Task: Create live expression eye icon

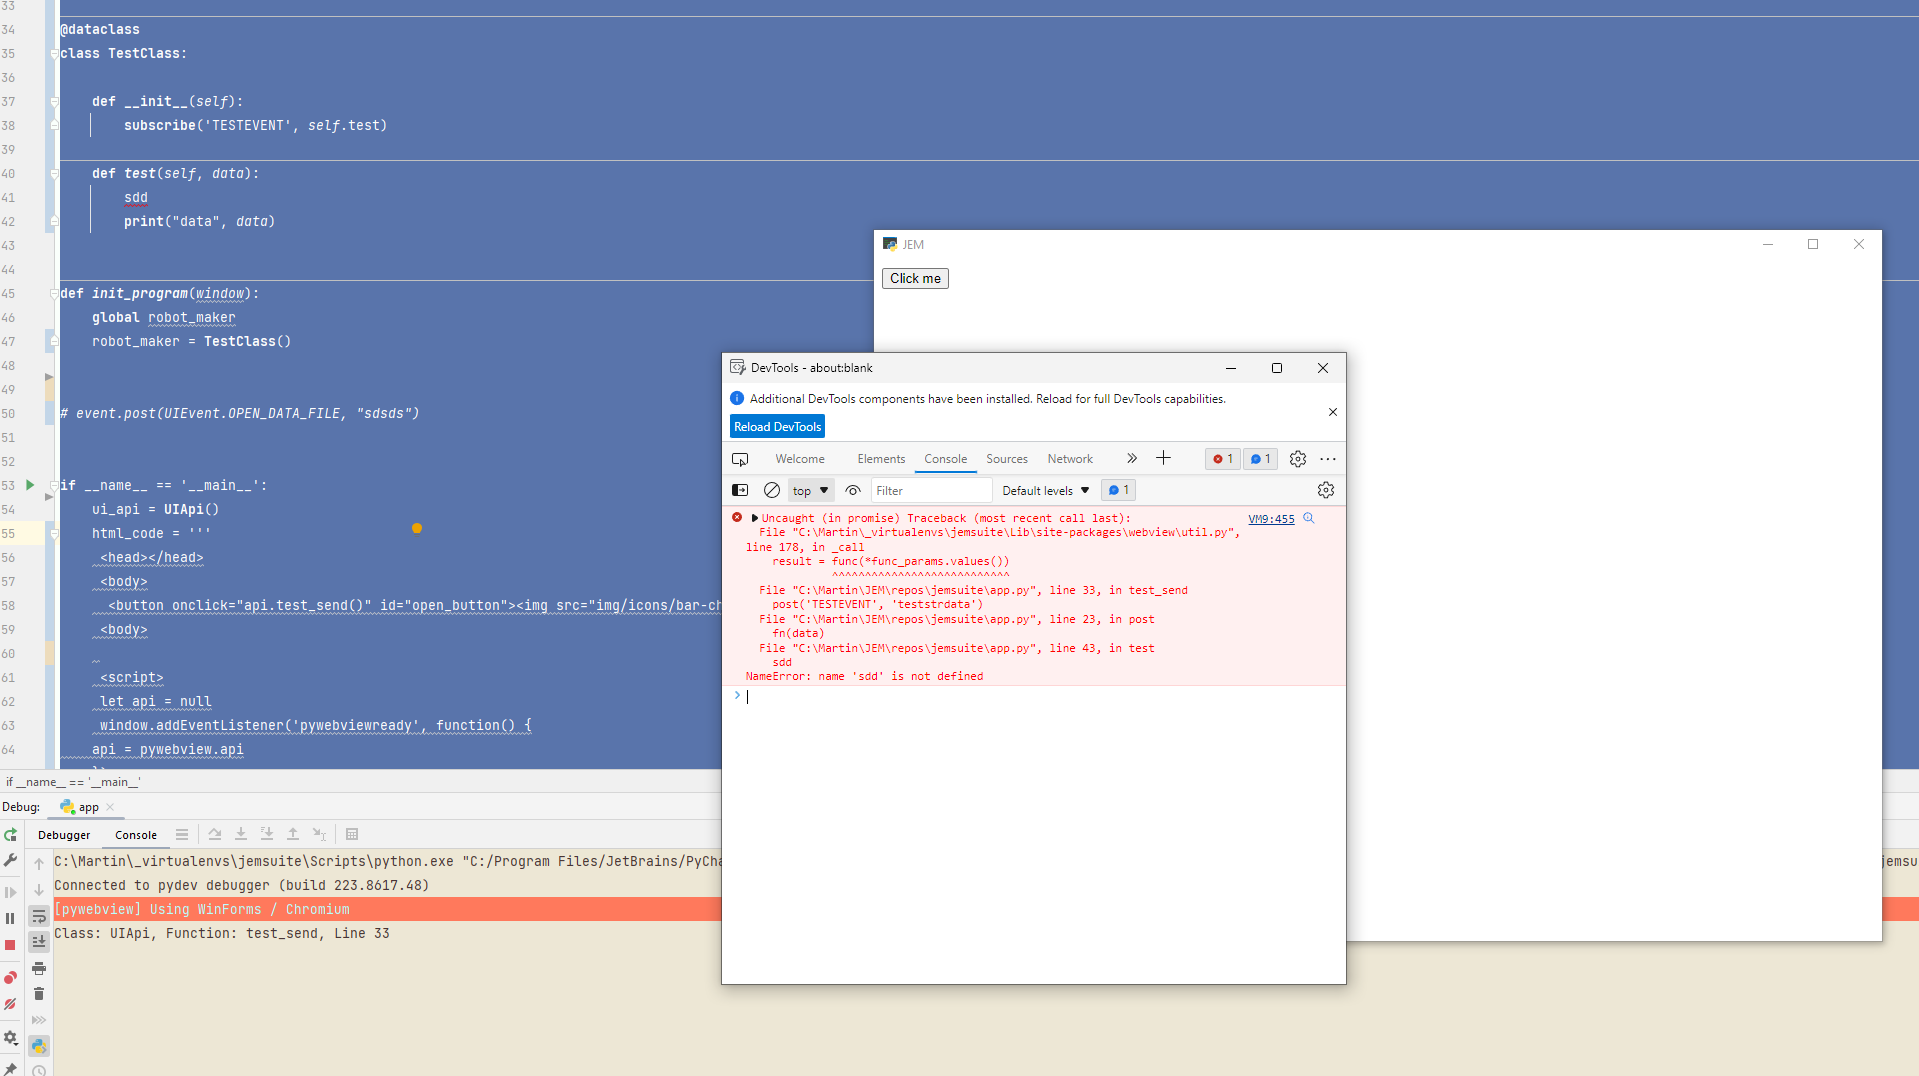Action: coord(853,490)
